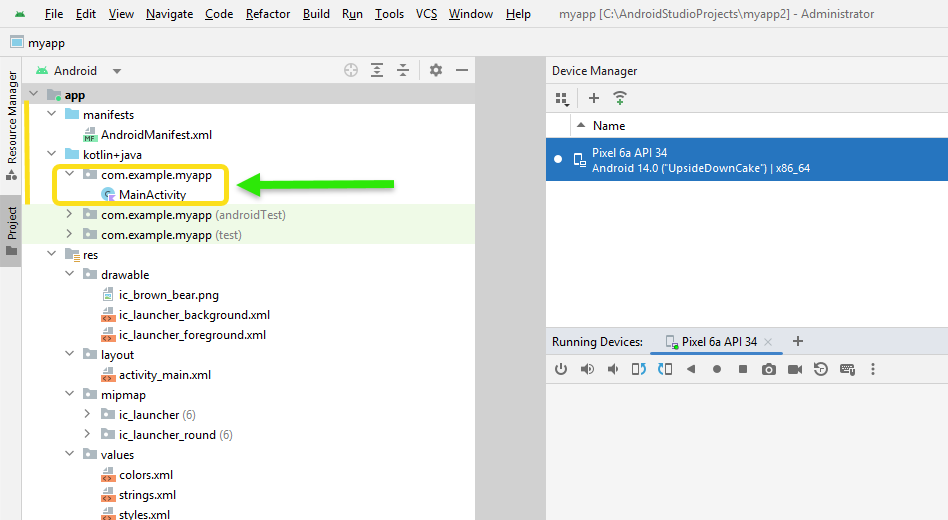Open project tool window settings gear
This screenshot has height=520, width=948.
click(x=436, y=70)
